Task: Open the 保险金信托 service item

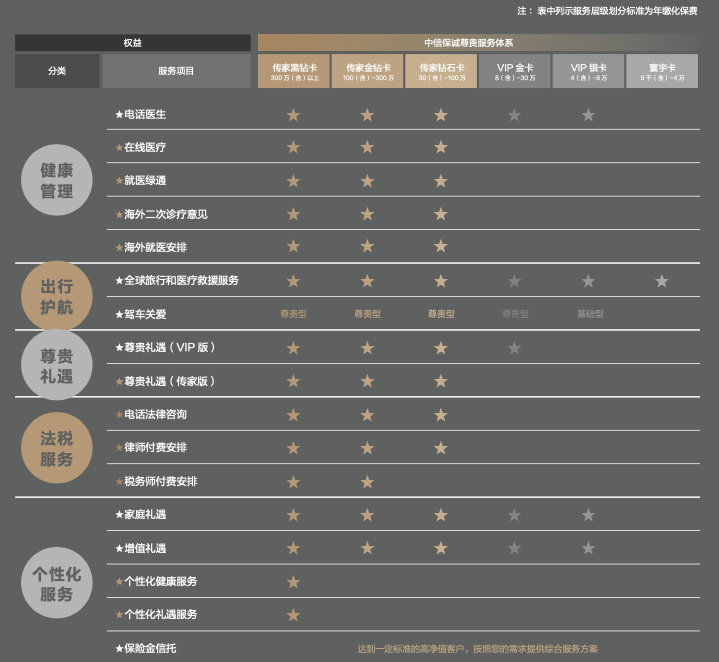Action: (146, 648)
